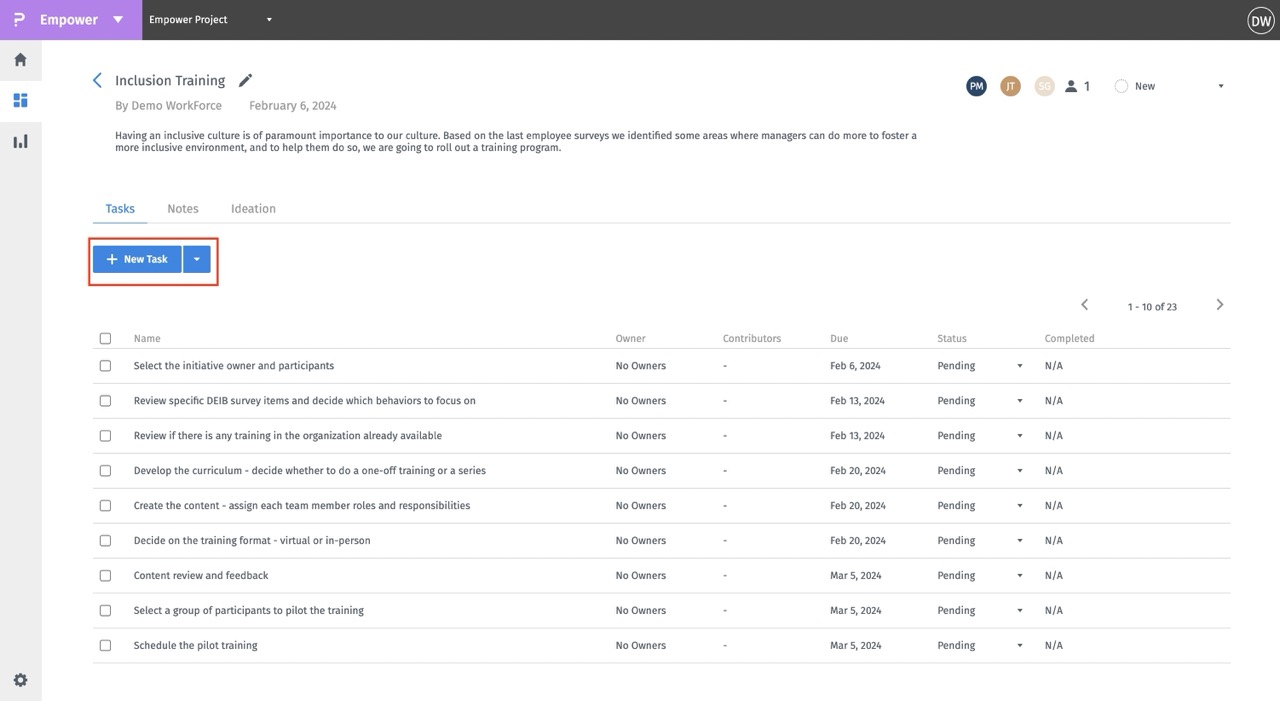Select checkbox for Content review and feedback
The height and width of the screenshot is (701, 1280).
[x=105, y=575]
